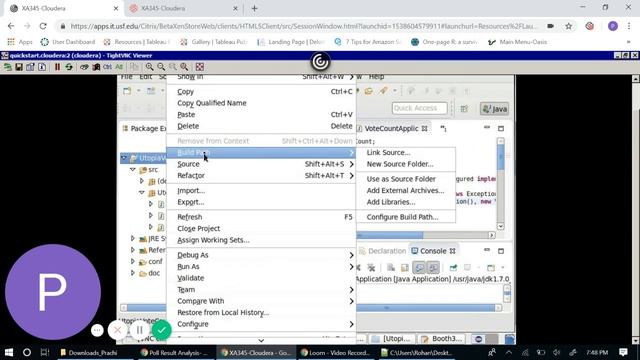
Task: Open the Main Menu-Oasis bookmark
Action: tap(518, 42)
